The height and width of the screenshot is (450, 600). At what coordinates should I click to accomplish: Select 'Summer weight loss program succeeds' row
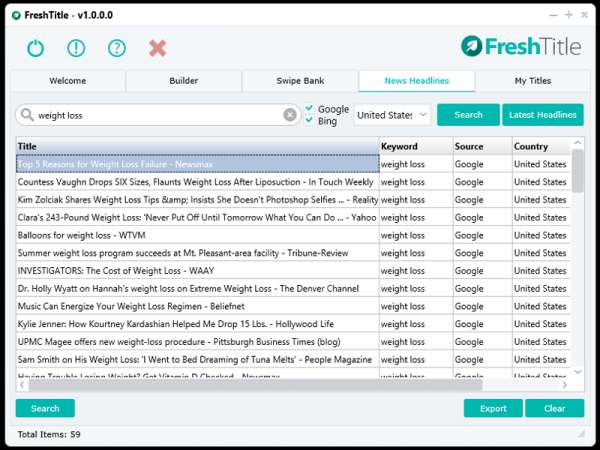click(x=293, y=253)
